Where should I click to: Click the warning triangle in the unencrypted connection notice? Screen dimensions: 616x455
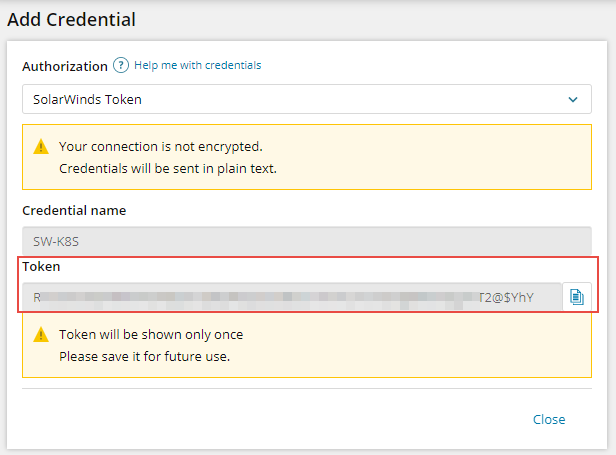40,146
